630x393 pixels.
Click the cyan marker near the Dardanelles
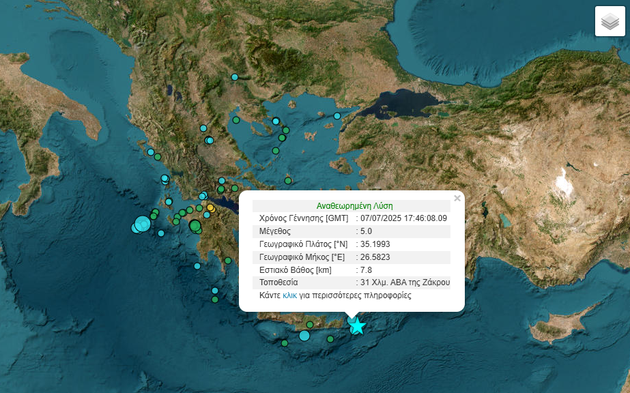pyautogui.click(x=337, y=116)
